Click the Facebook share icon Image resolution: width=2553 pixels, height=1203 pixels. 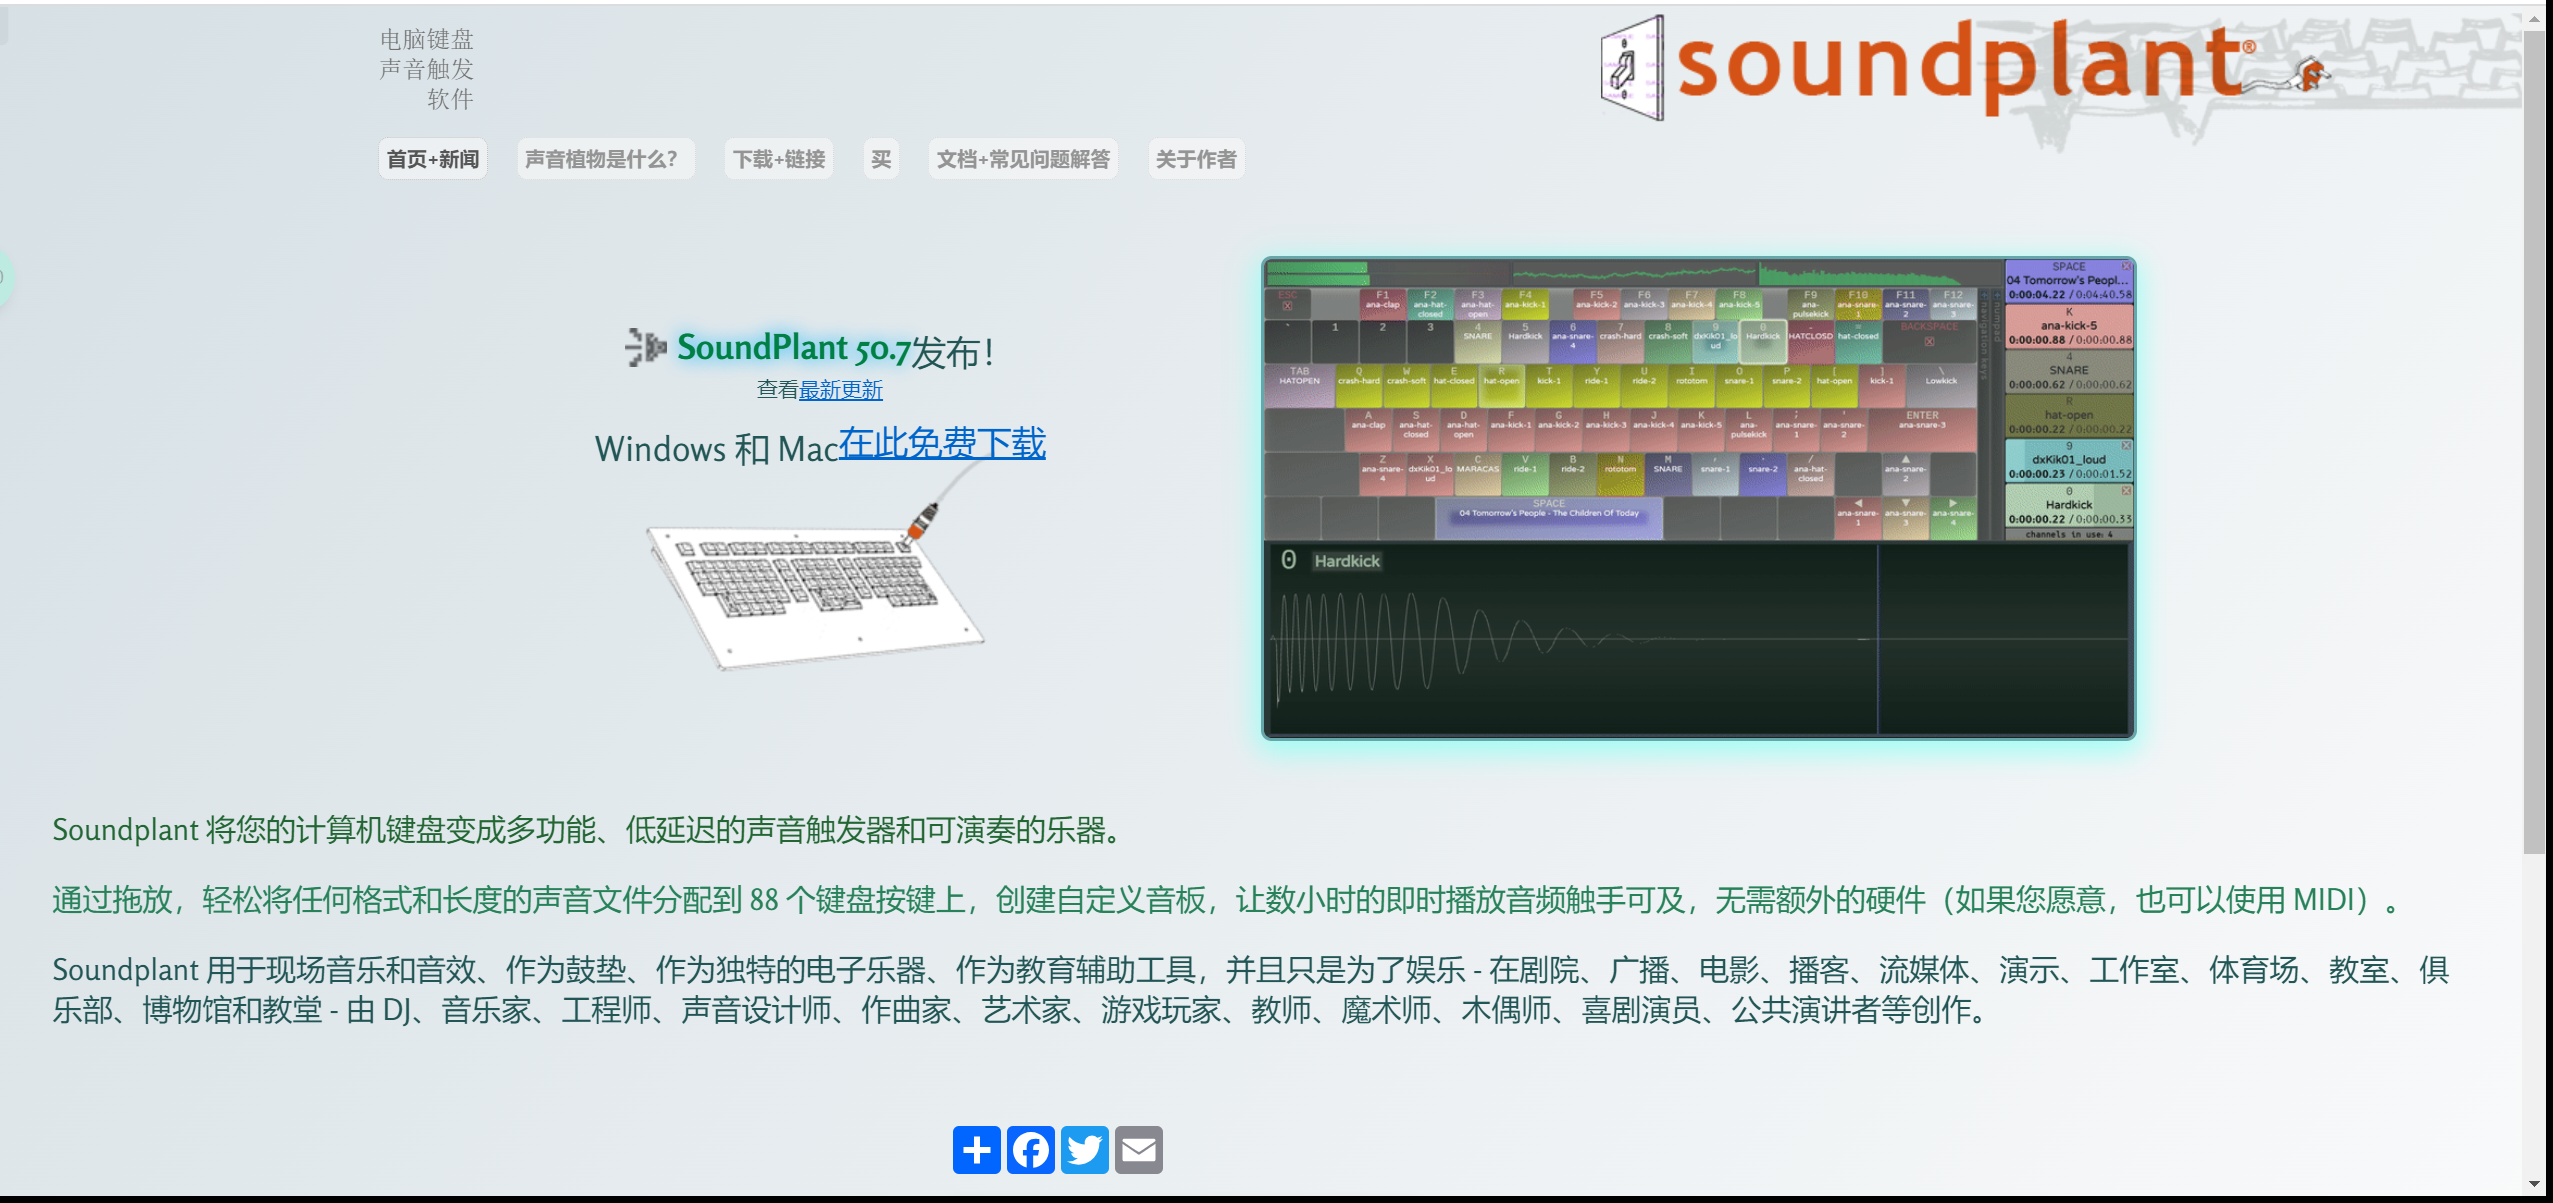[1031, 1150]
